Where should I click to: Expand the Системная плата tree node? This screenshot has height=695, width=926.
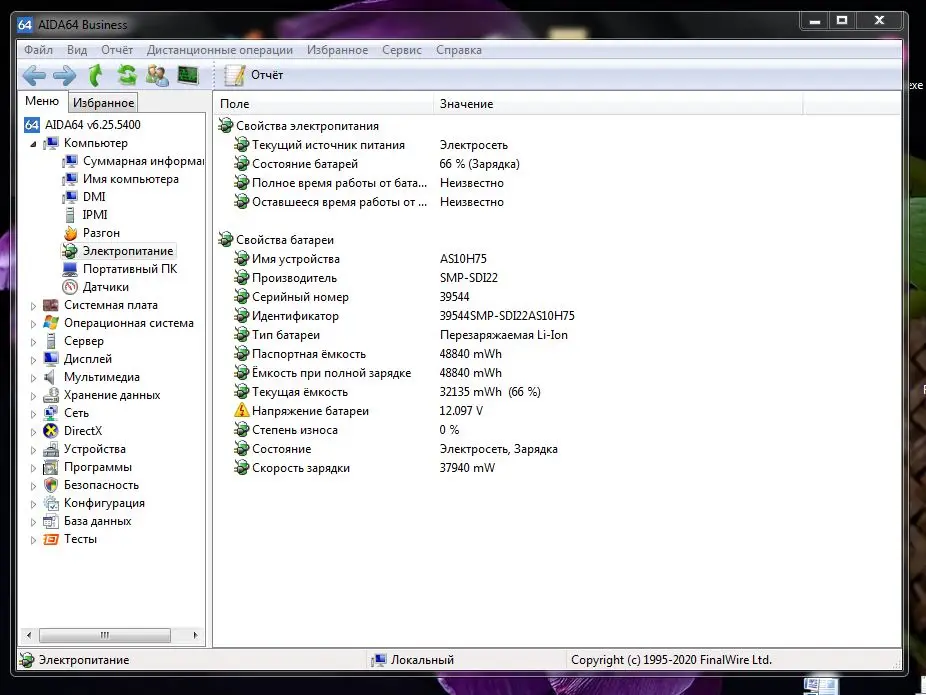33,306
